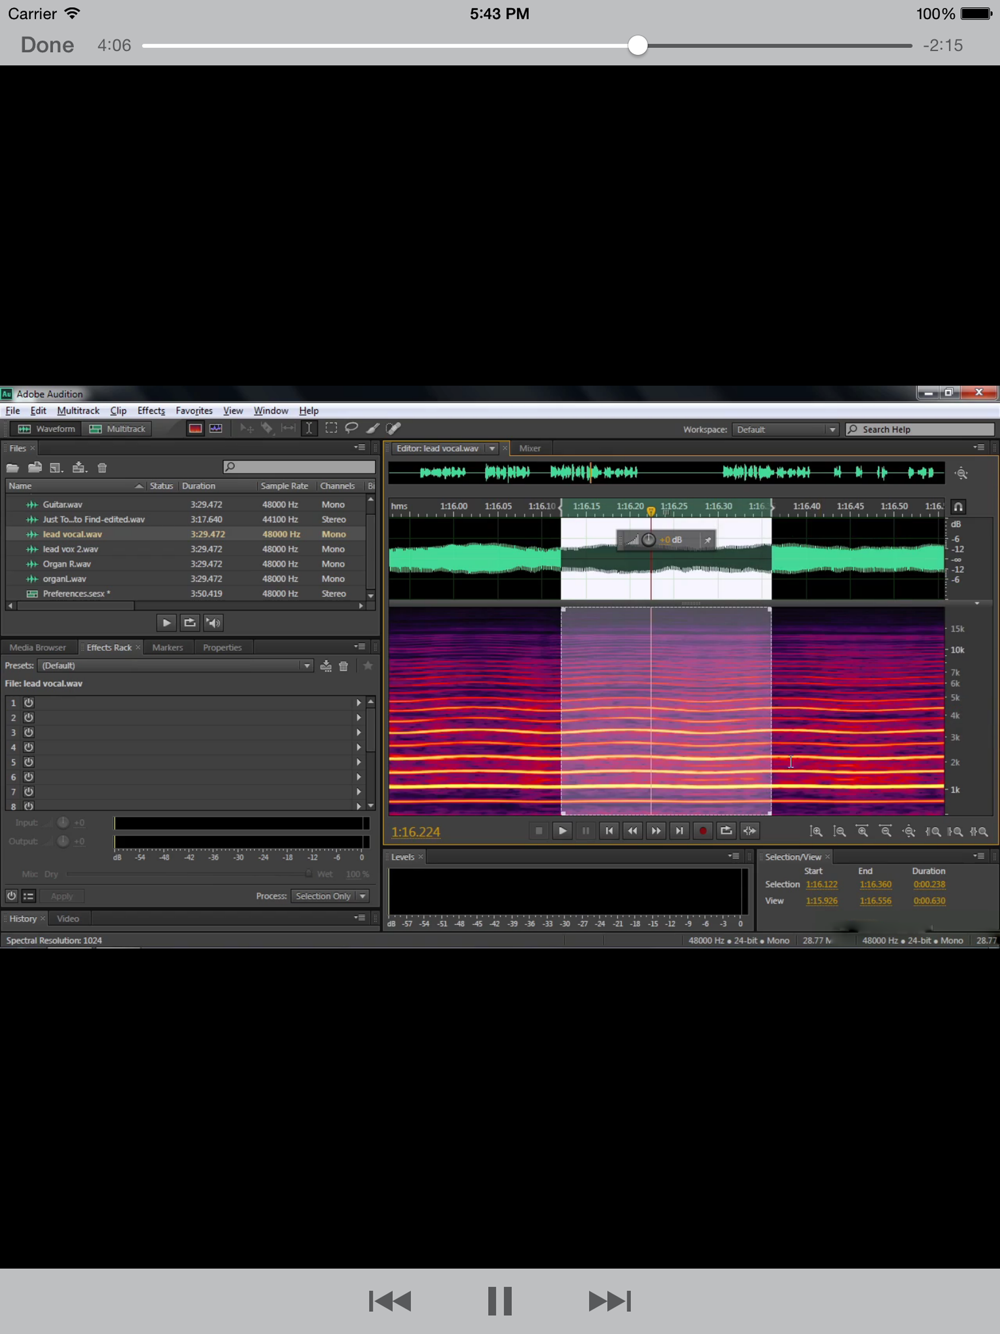This screenshot has width=1000, height=1334.
Task: Tap Done to close the video player
Action: 47,45
